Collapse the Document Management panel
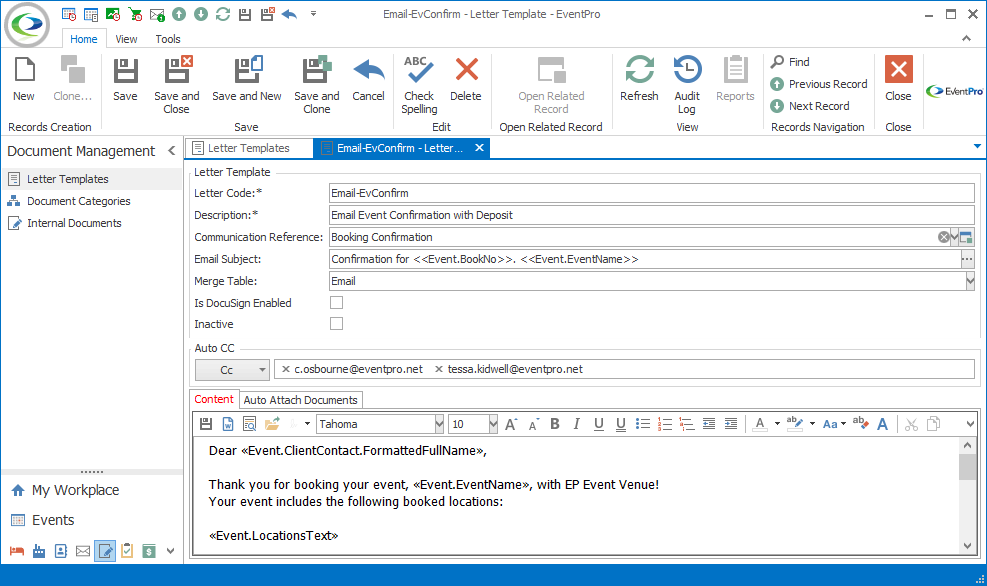Viewport: 987px width, 586px height. pyautogui.click(x=172, y=151)
